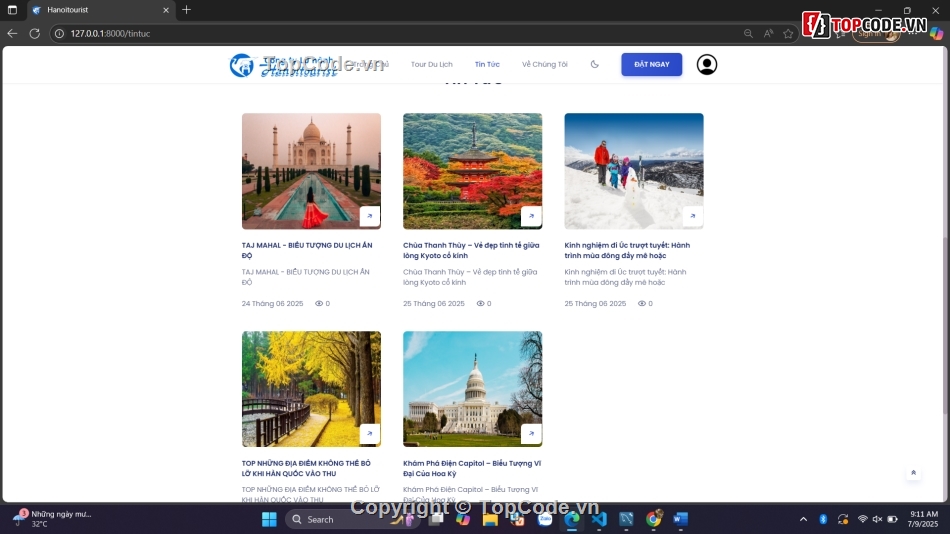Close the Hanoitourist tab
The width and height of the screenshot is (950, 534).
pos(166,10)
